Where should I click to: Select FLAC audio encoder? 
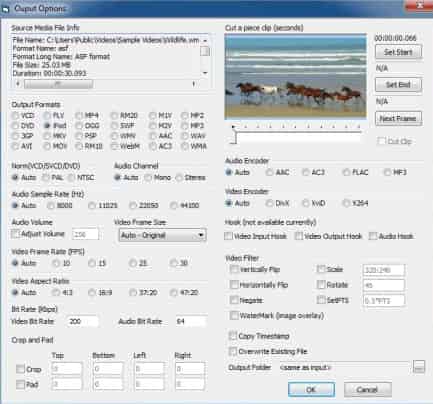pos(346,172)
